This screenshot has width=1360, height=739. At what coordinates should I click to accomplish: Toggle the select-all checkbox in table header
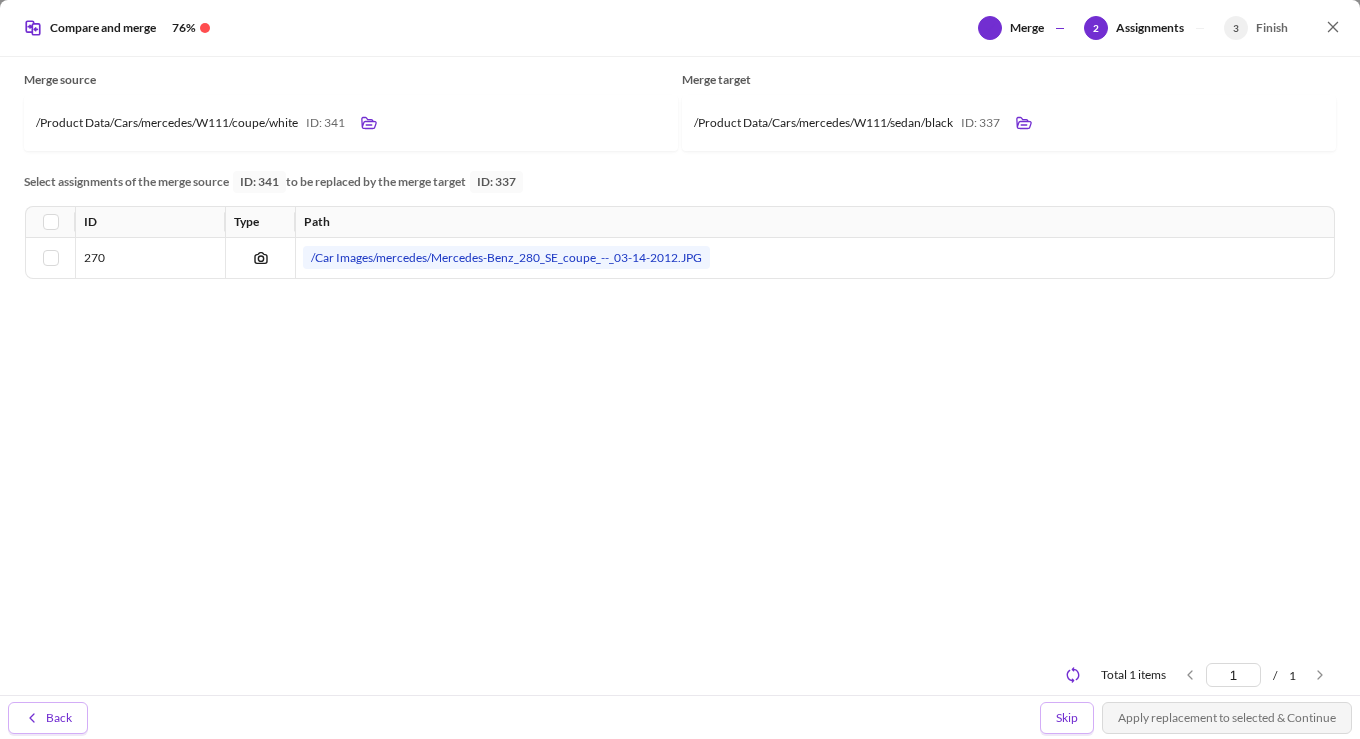pos(51,222)
